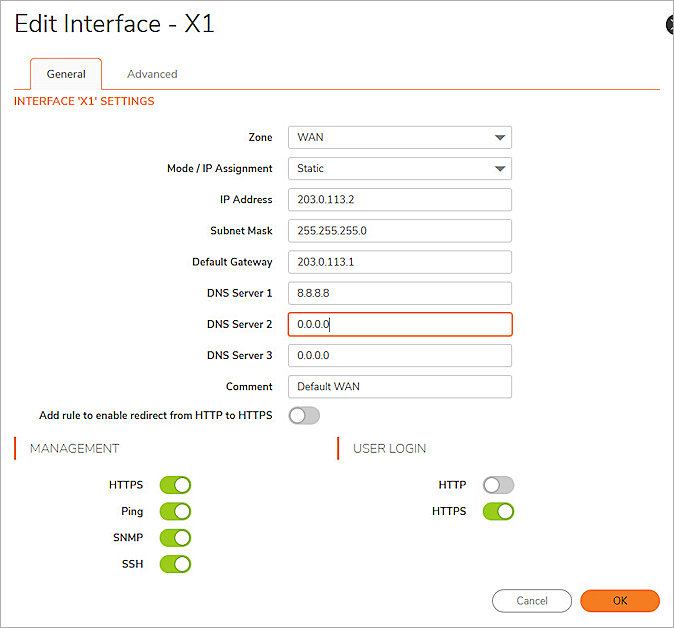The image size is (674, 628).
Task: Toggle off SSH management
Action: (175, 564)
